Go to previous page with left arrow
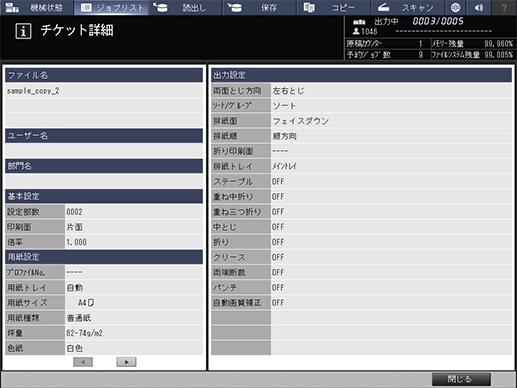 click(x=83, y=362)
